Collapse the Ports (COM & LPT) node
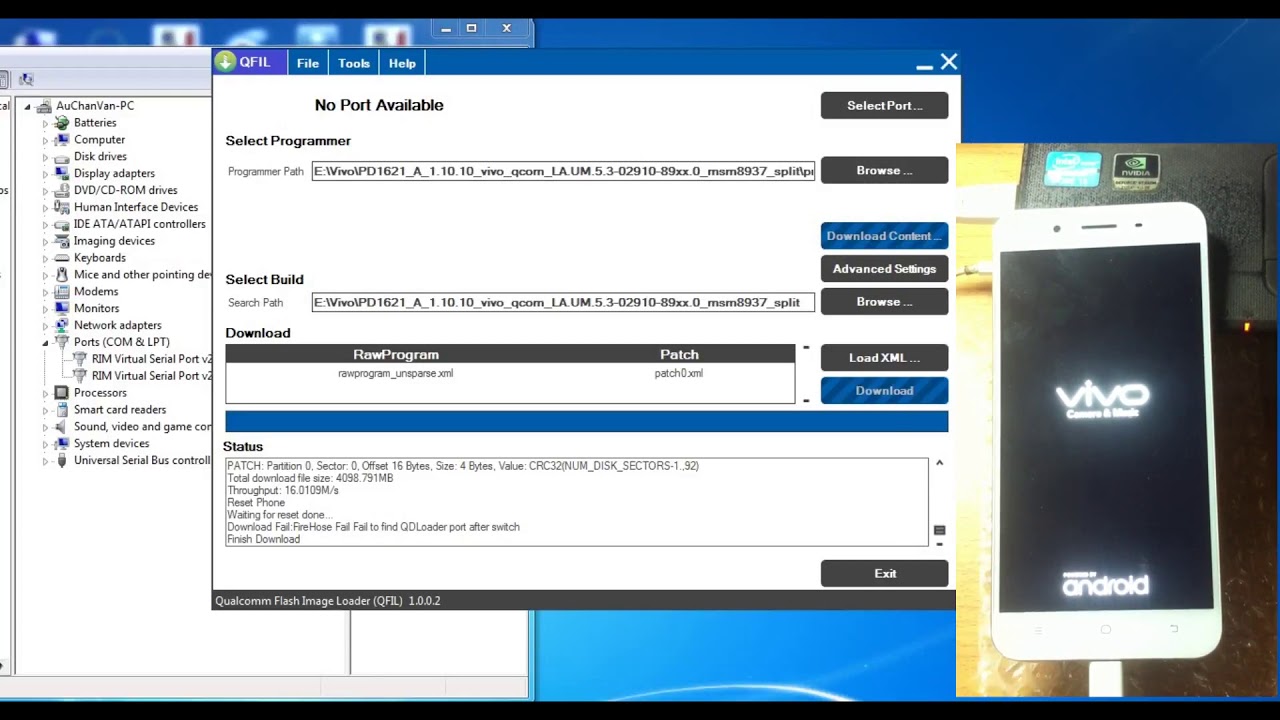 [45, 342]
